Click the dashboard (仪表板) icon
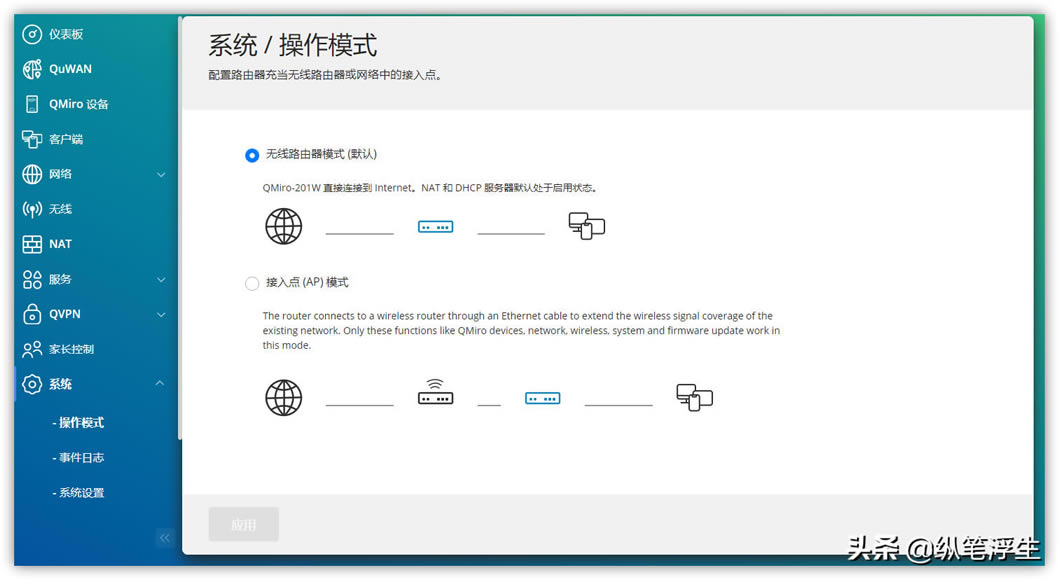Image resolution: width=1058 pixels, height=580 pixels. pyautogui.click(x=32, y=34)
